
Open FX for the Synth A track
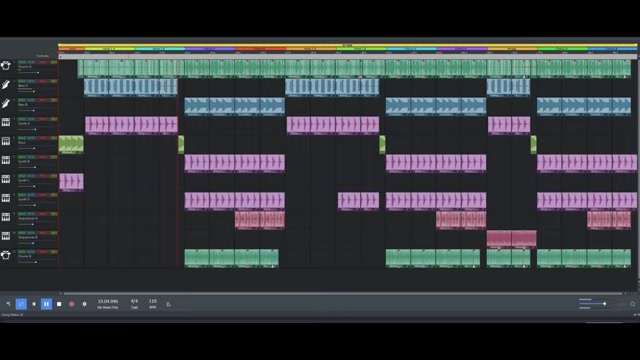(53, 119)
